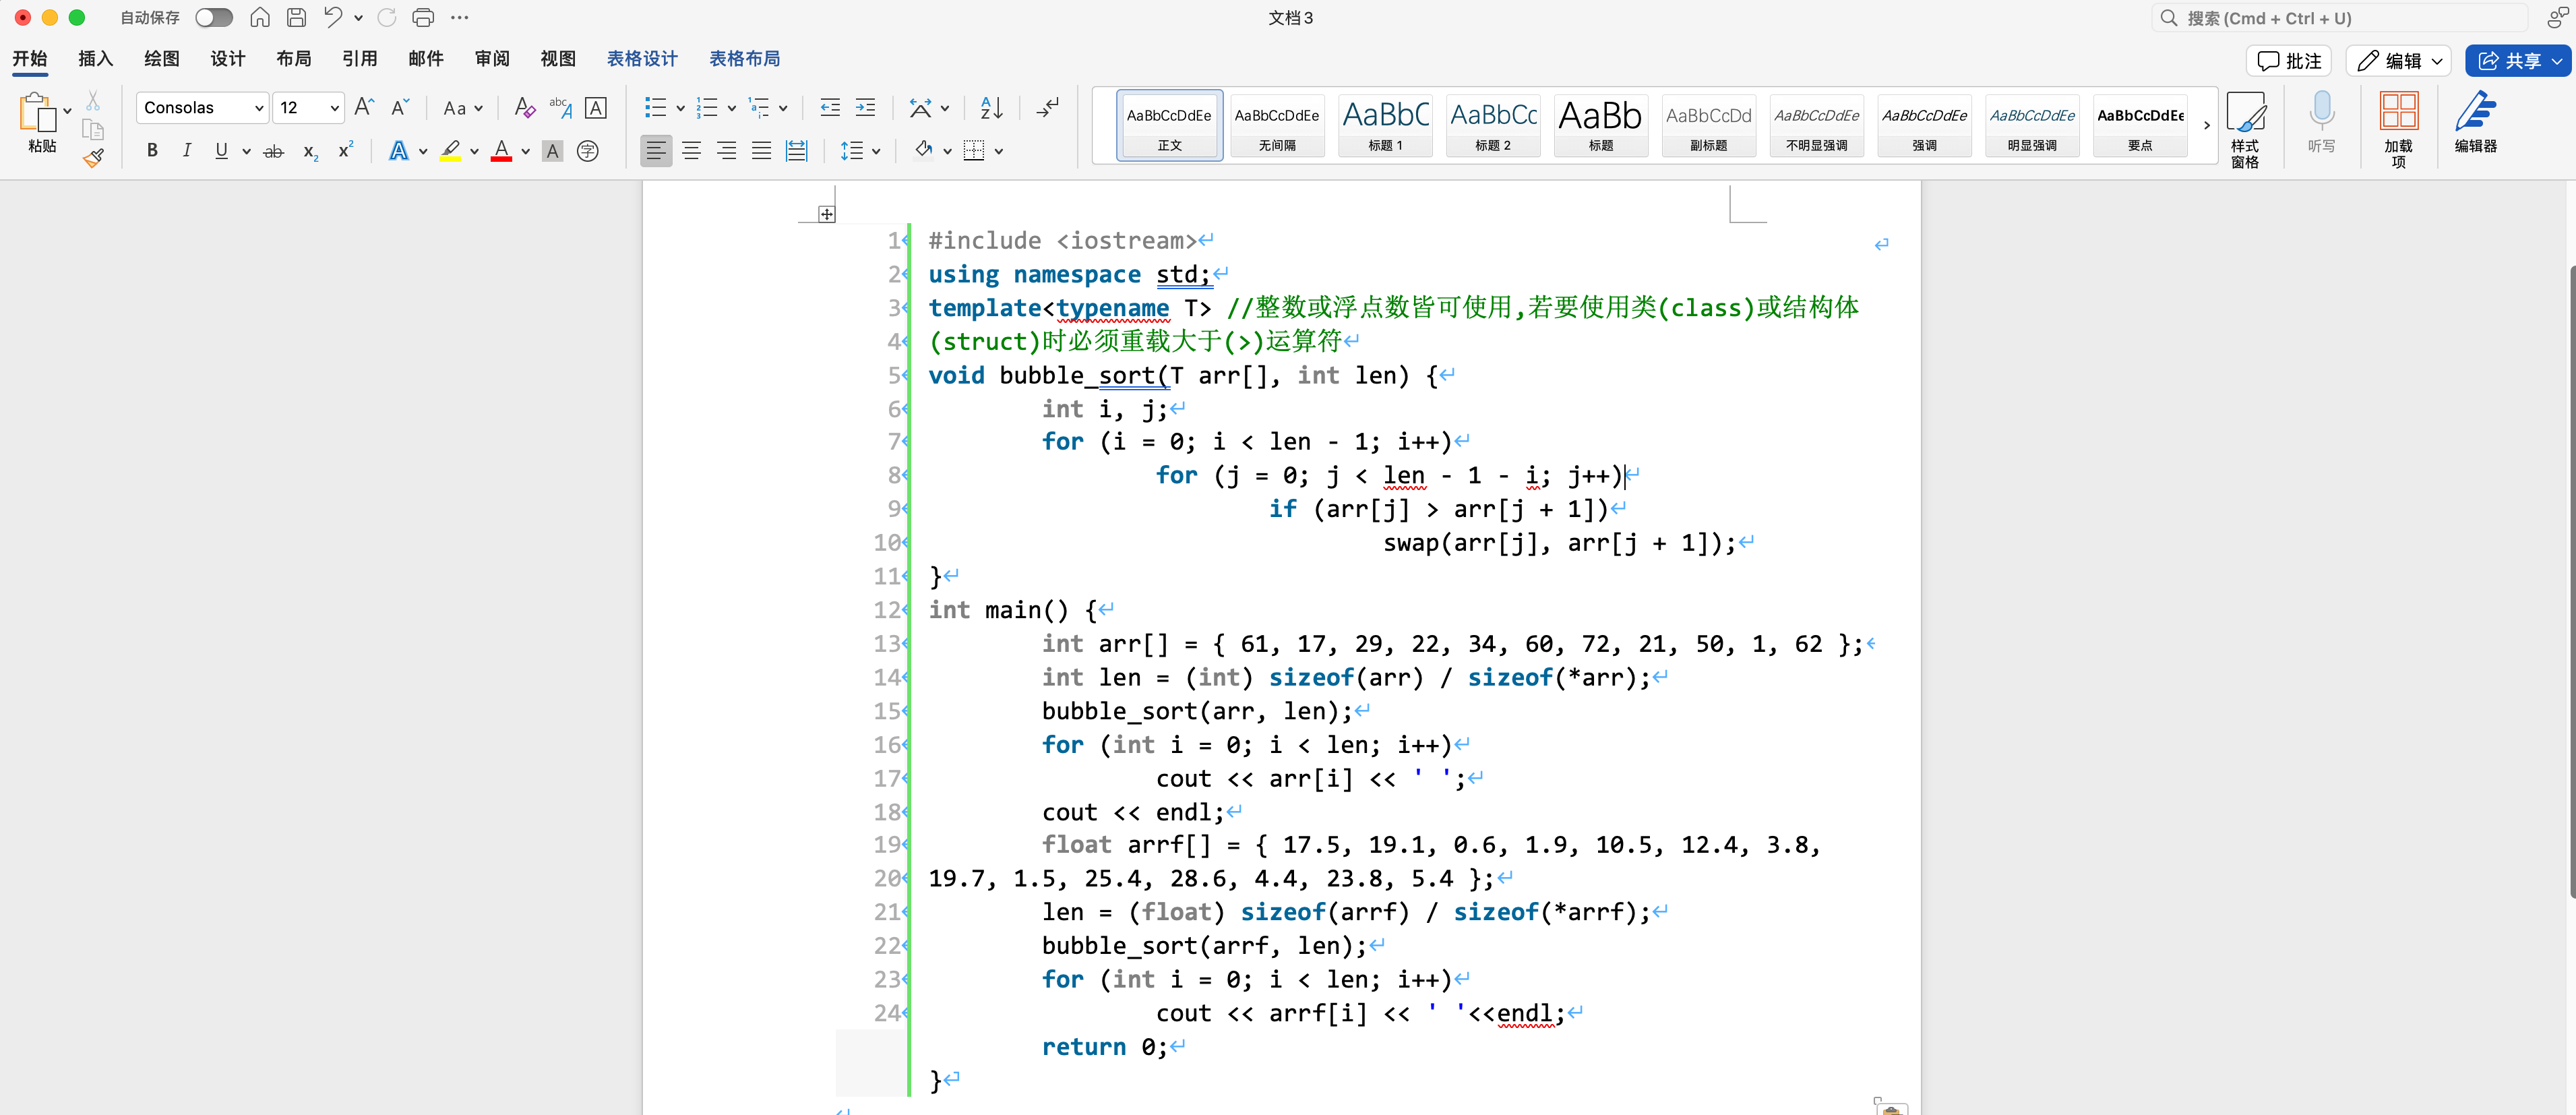
Task: Apply the No Spacing (无间隔) style
Action: tap(1277, 126)
